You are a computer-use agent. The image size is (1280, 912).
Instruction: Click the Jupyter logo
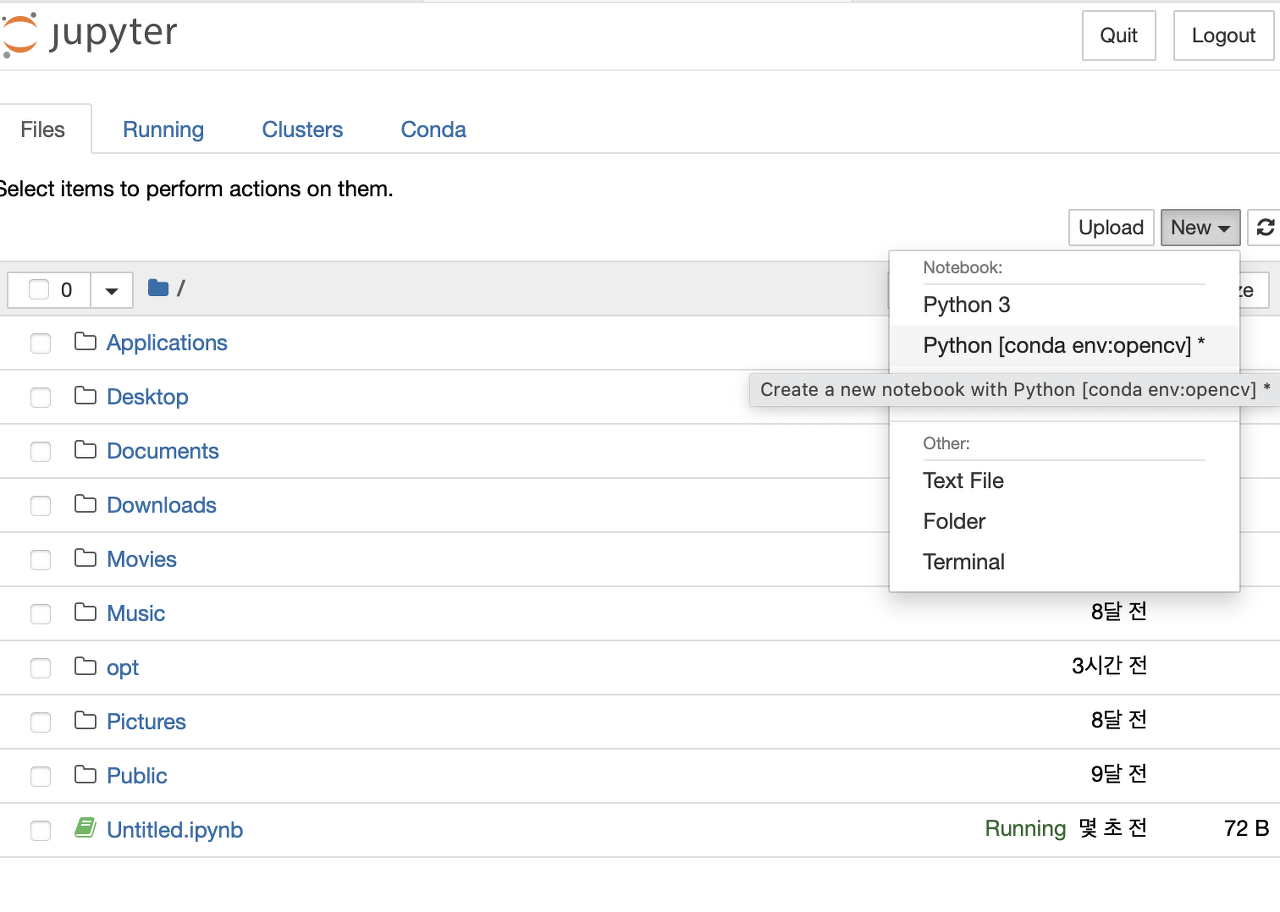90,34
